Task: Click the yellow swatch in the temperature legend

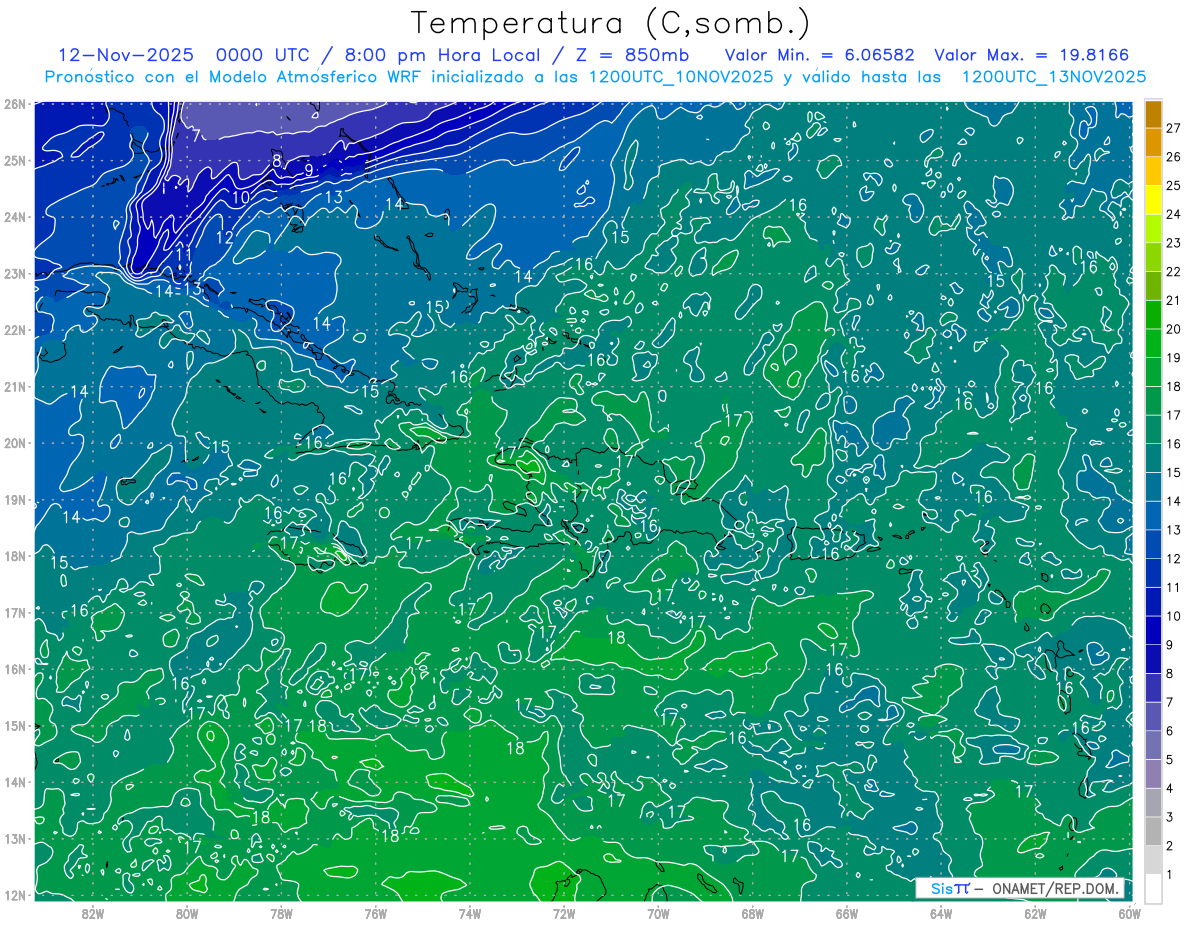Action: coord(1153,201)
